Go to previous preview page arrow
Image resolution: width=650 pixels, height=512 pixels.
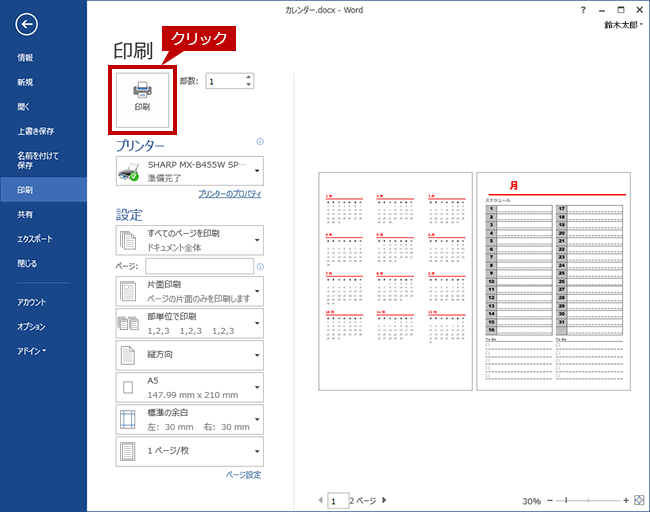(320, 500)
